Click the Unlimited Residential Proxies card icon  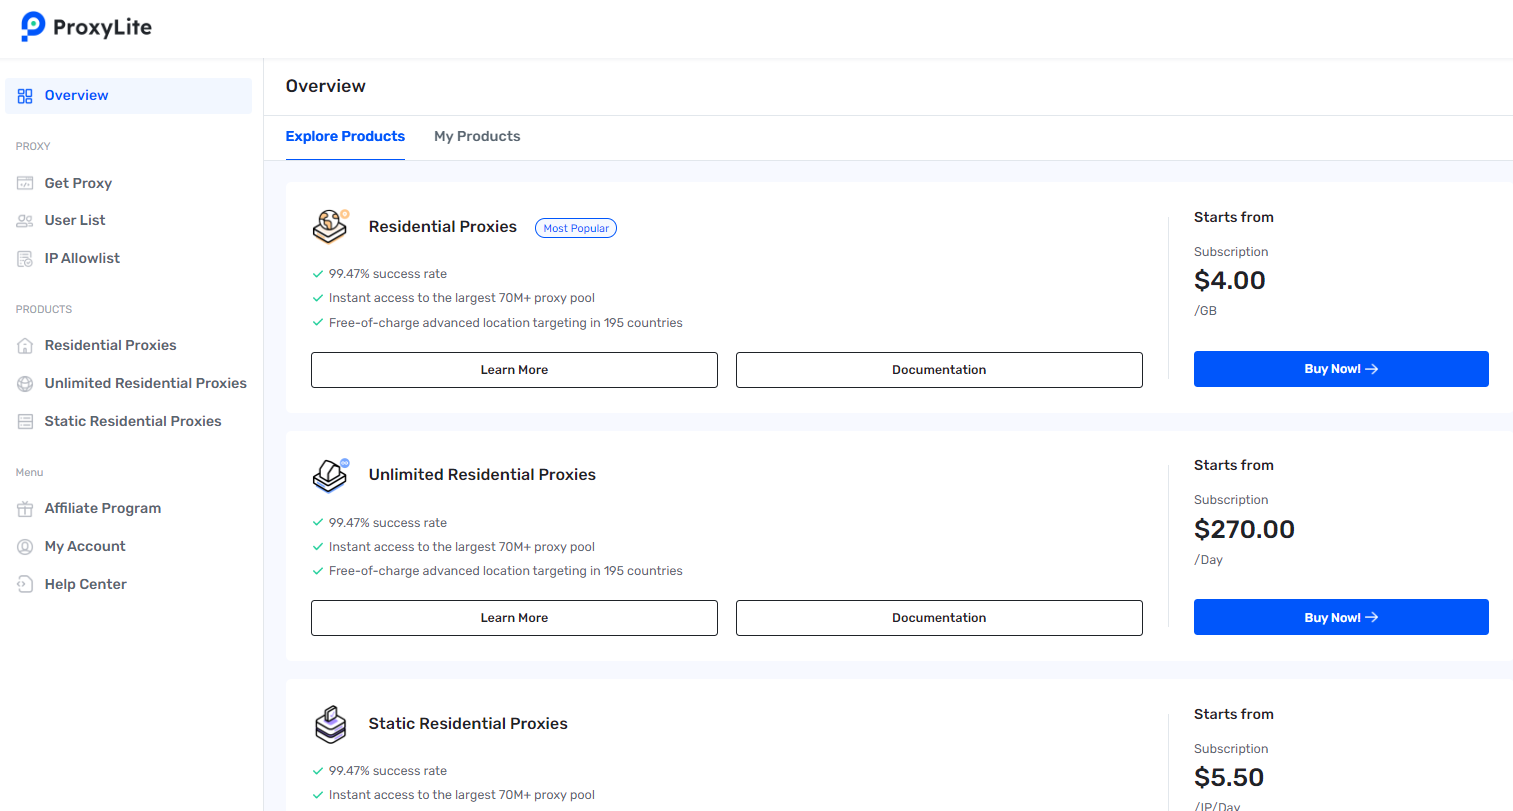click(x=331, y=475)
